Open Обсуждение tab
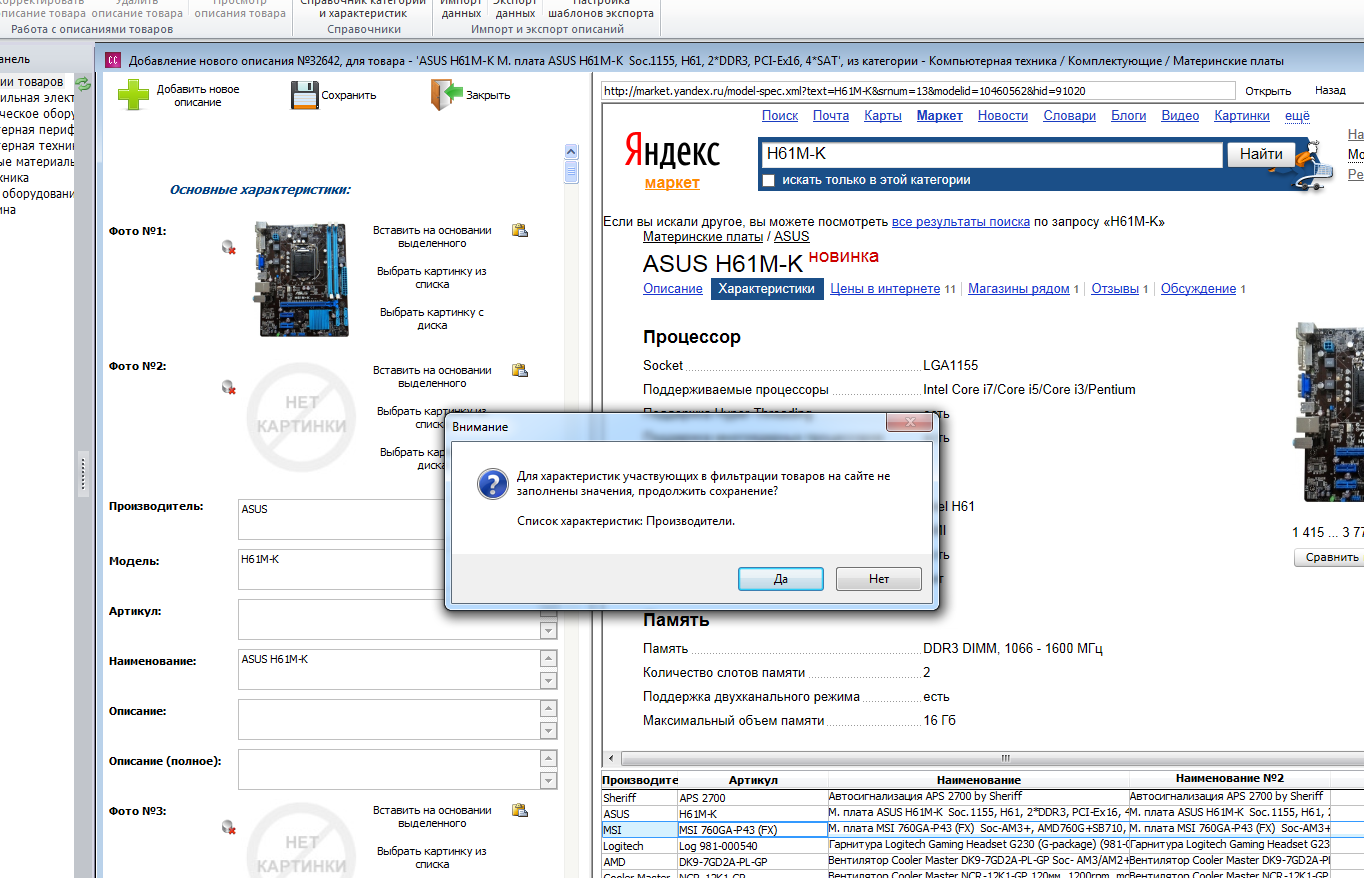The width and height of the screenshot is (1364, 878). (1198, 289)
